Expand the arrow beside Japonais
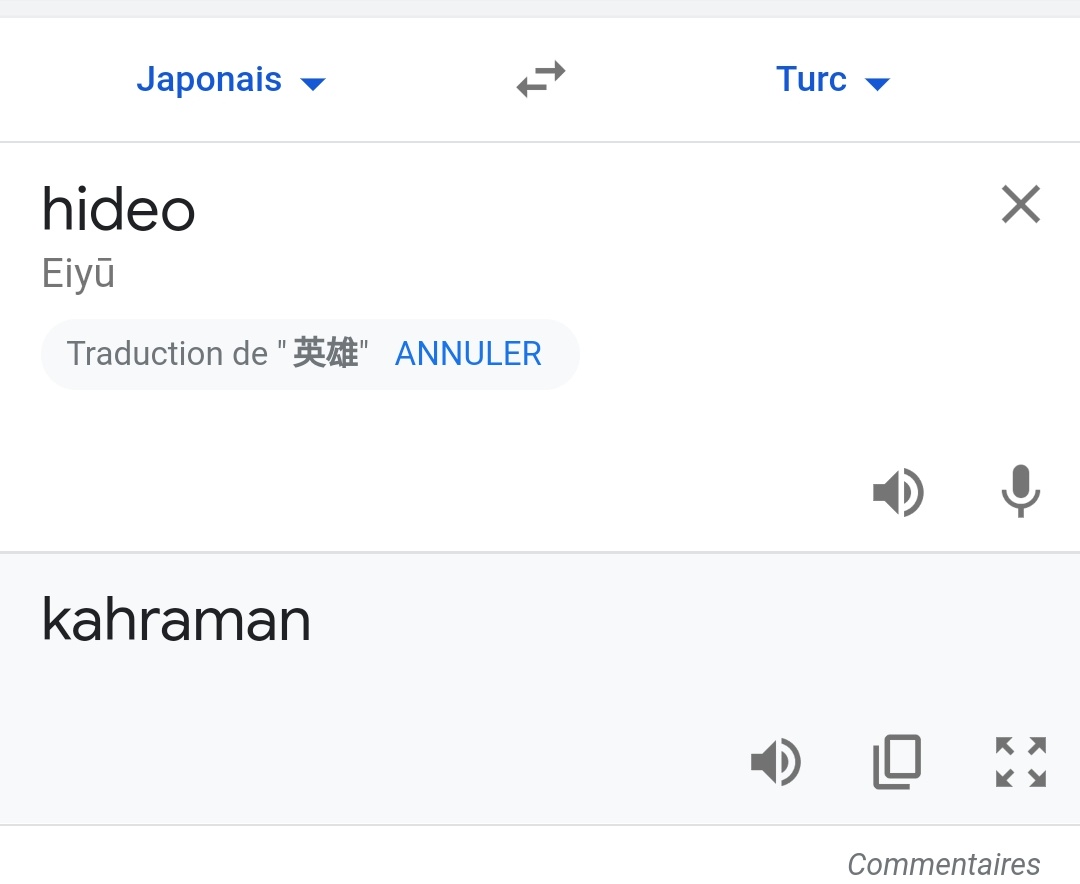The image size is (1080, 884). [313, 84]
